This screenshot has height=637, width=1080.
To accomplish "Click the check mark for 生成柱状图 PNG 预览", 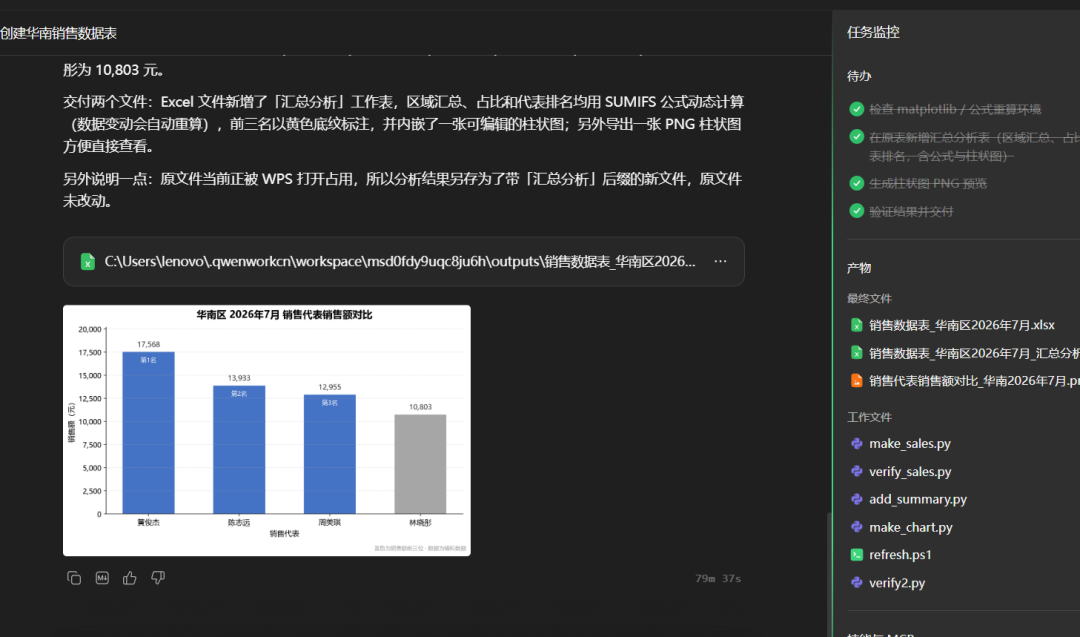I will 856,183.
